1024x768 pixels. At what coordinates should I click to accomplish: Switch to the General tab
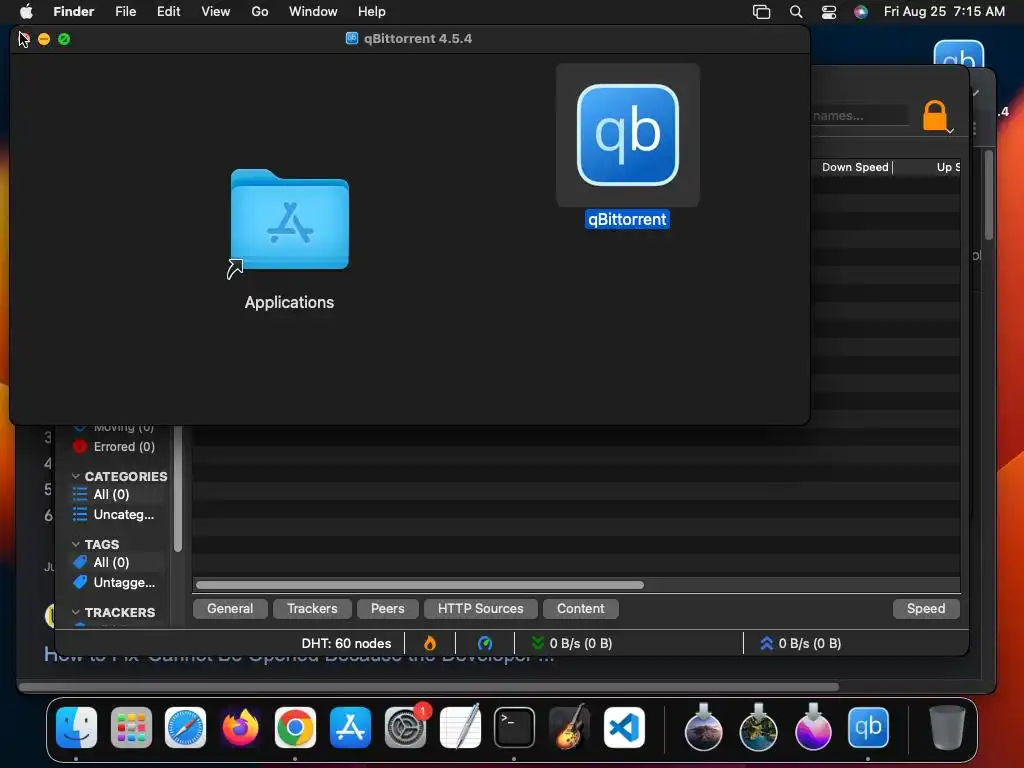tap(230, 609)
